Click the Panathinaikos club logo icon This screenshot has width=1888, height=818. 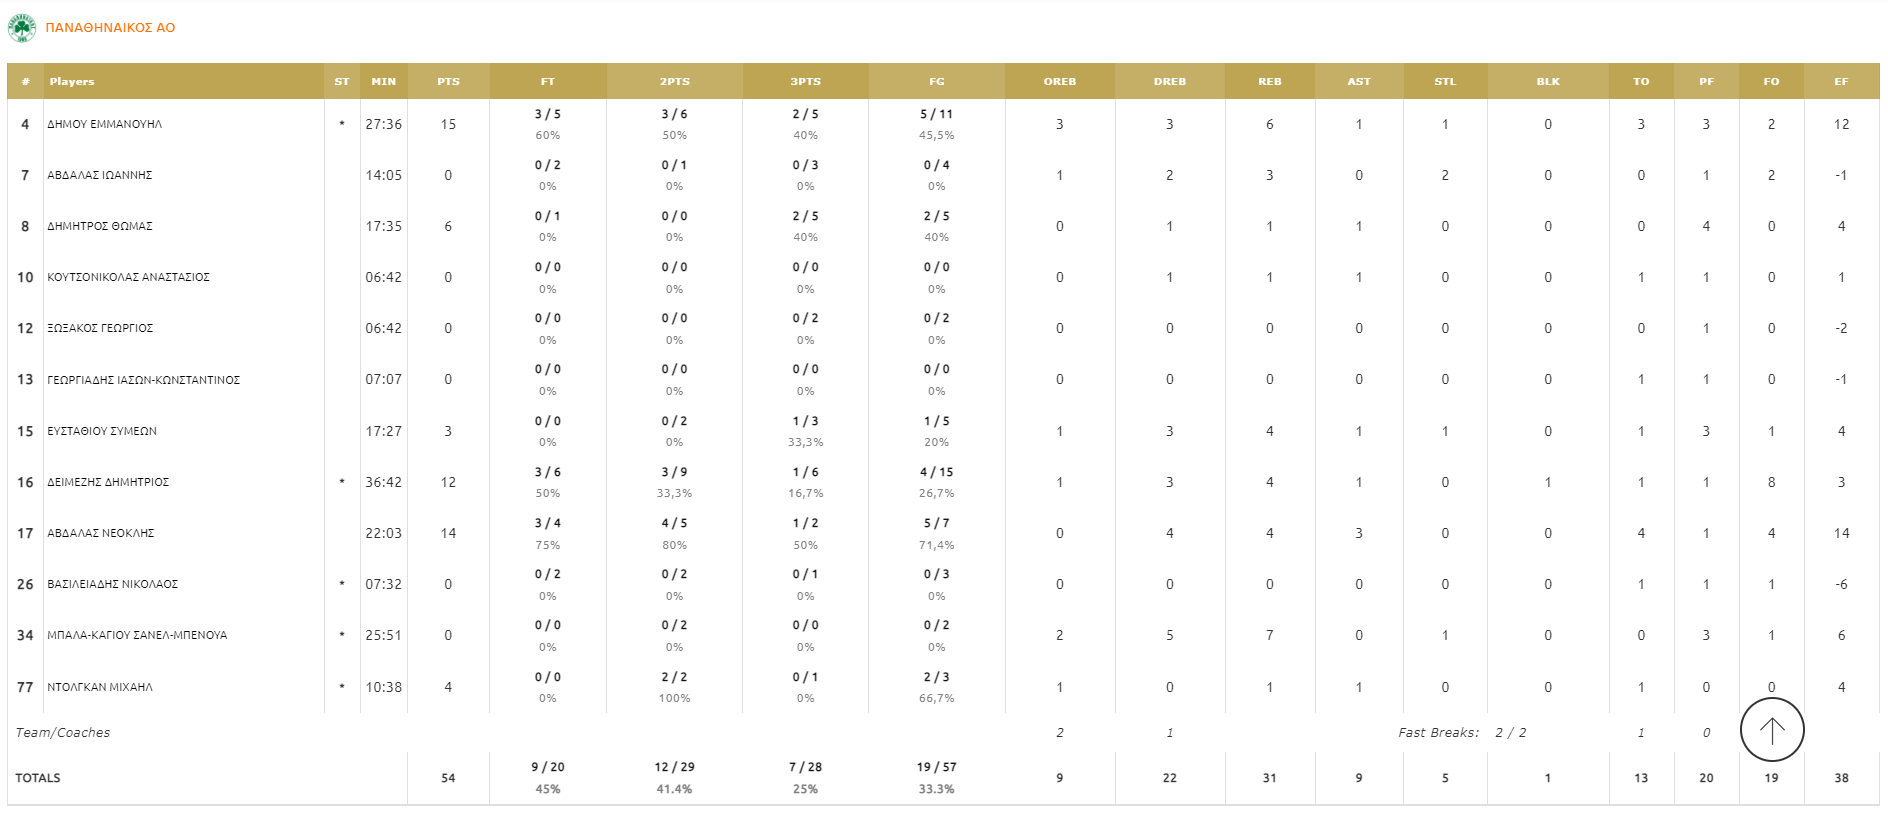coord(21,28)
